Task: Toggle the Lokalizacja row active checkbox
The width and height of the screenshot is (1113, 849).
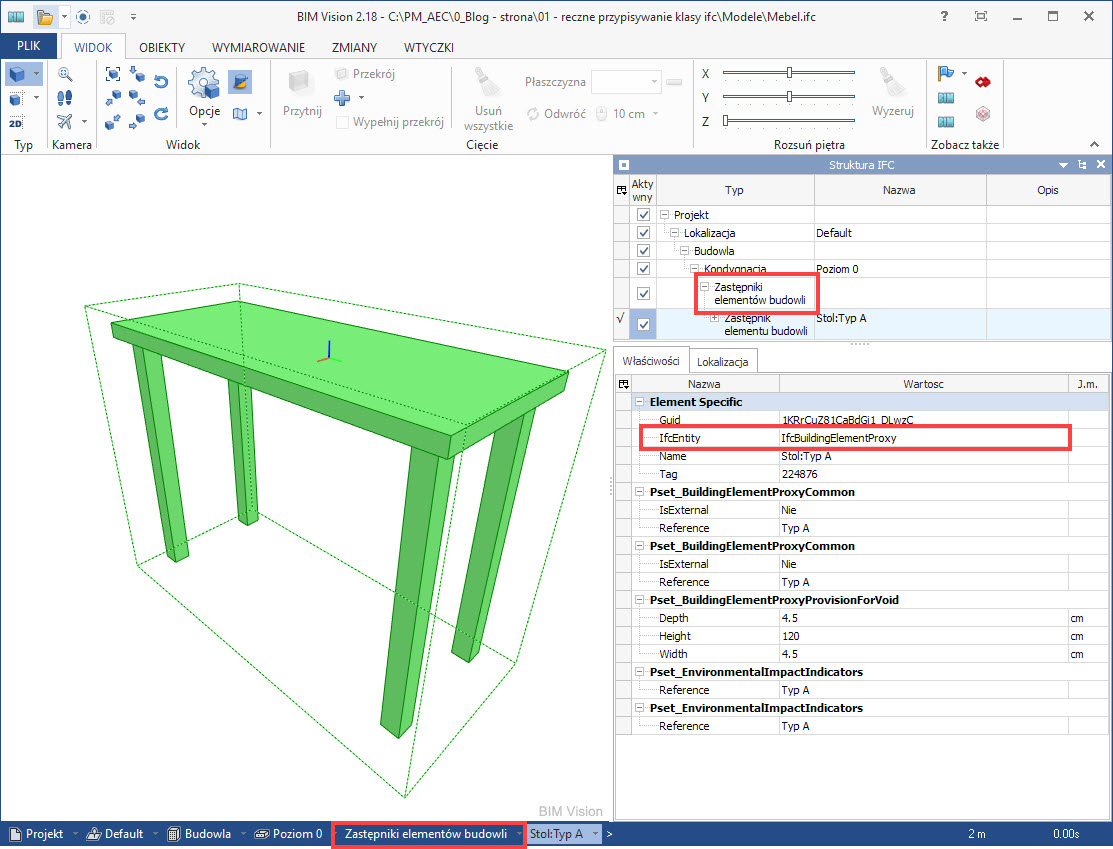Action: [643, 233]
